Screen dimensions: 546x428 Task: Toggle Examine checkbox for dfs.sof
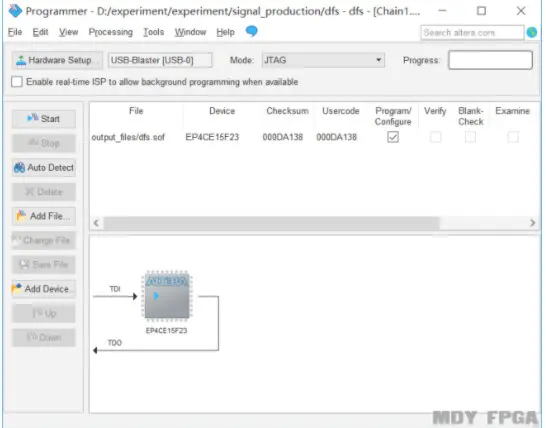513,137
